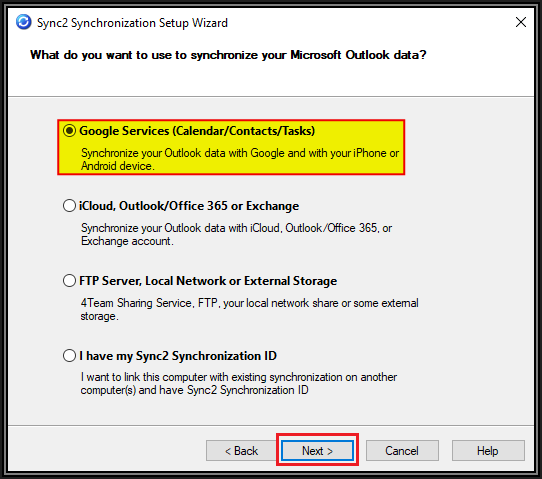Viewport: 542px width, 479px height.
Task: Click the 'Google Services (Calendar/Contacts/Tasks)' label text
Action: pyautogui.click(x=197, y=131)
